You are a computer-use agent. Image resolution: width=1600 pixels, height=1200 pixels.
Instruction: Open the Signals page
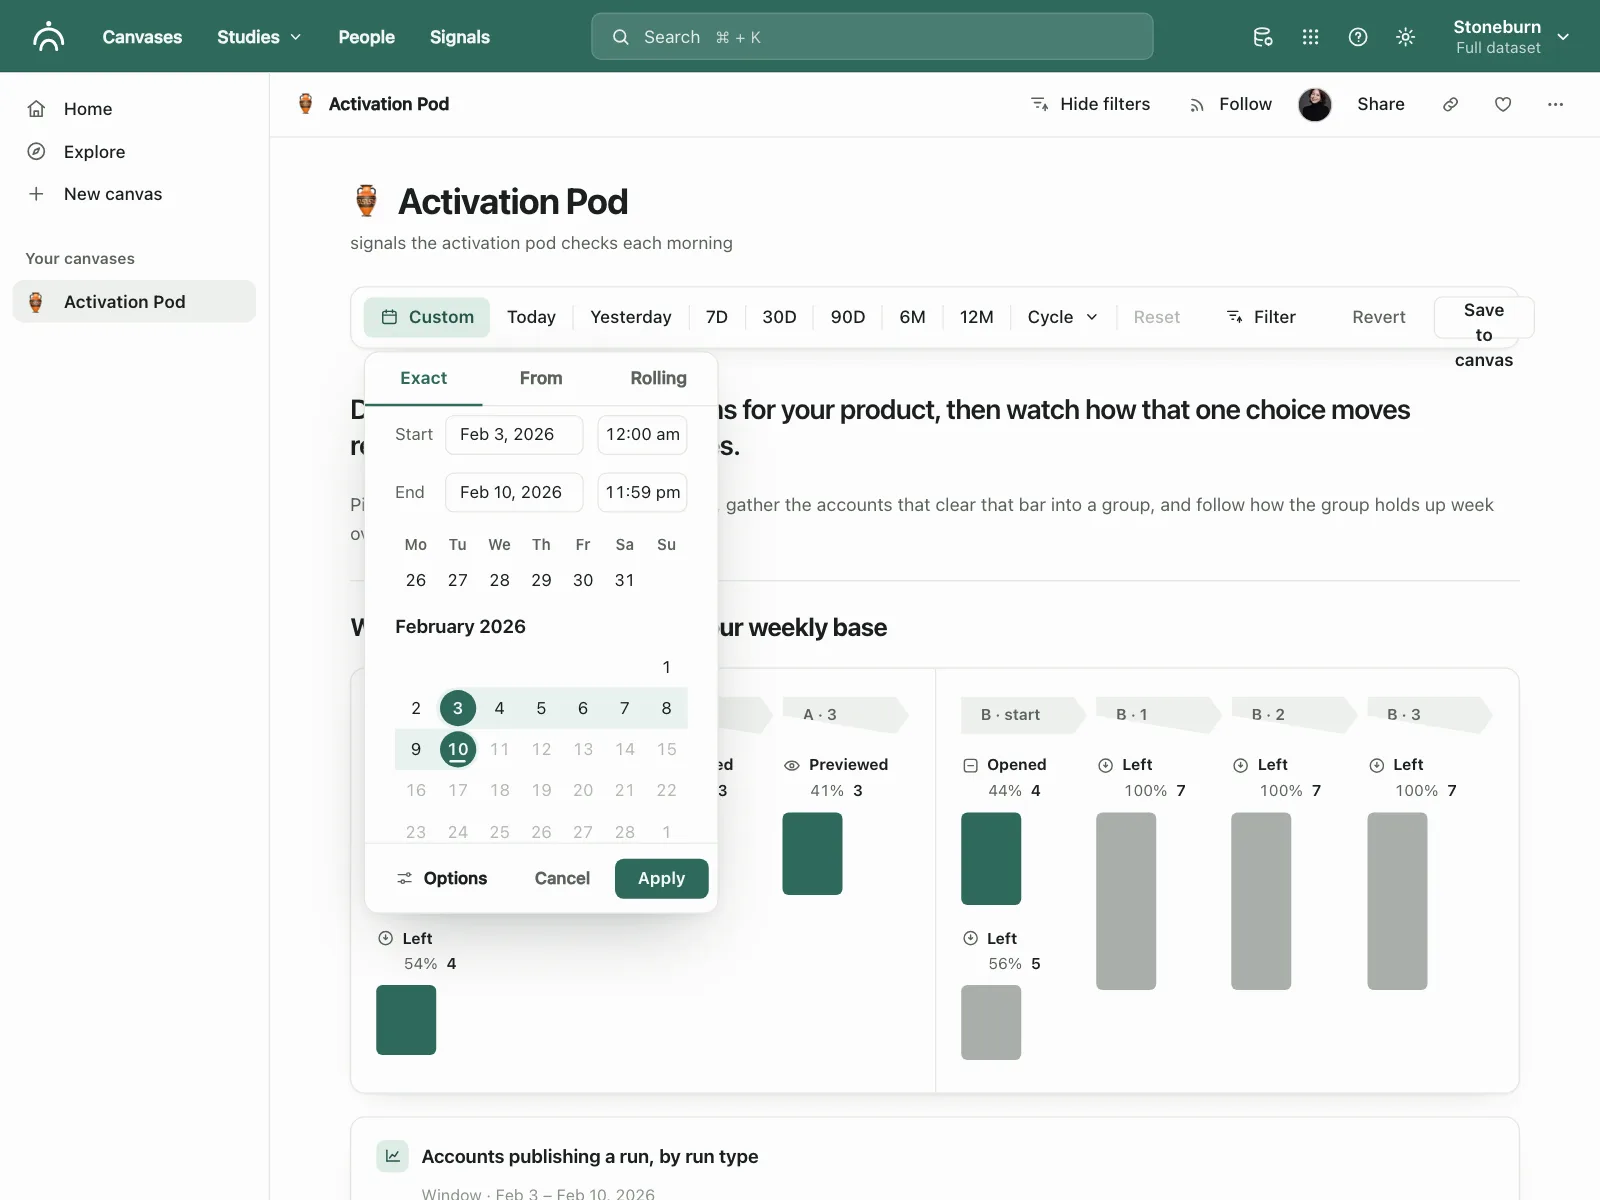pos(460,37)
